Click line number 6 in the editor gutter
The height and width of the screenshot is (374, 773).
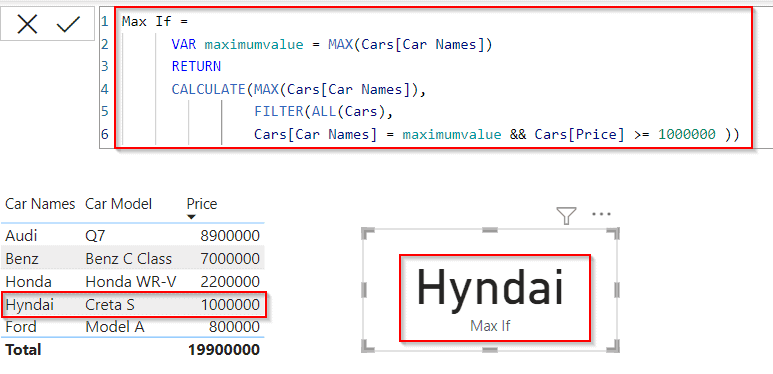pyautogui.click(x=105, y=134)
